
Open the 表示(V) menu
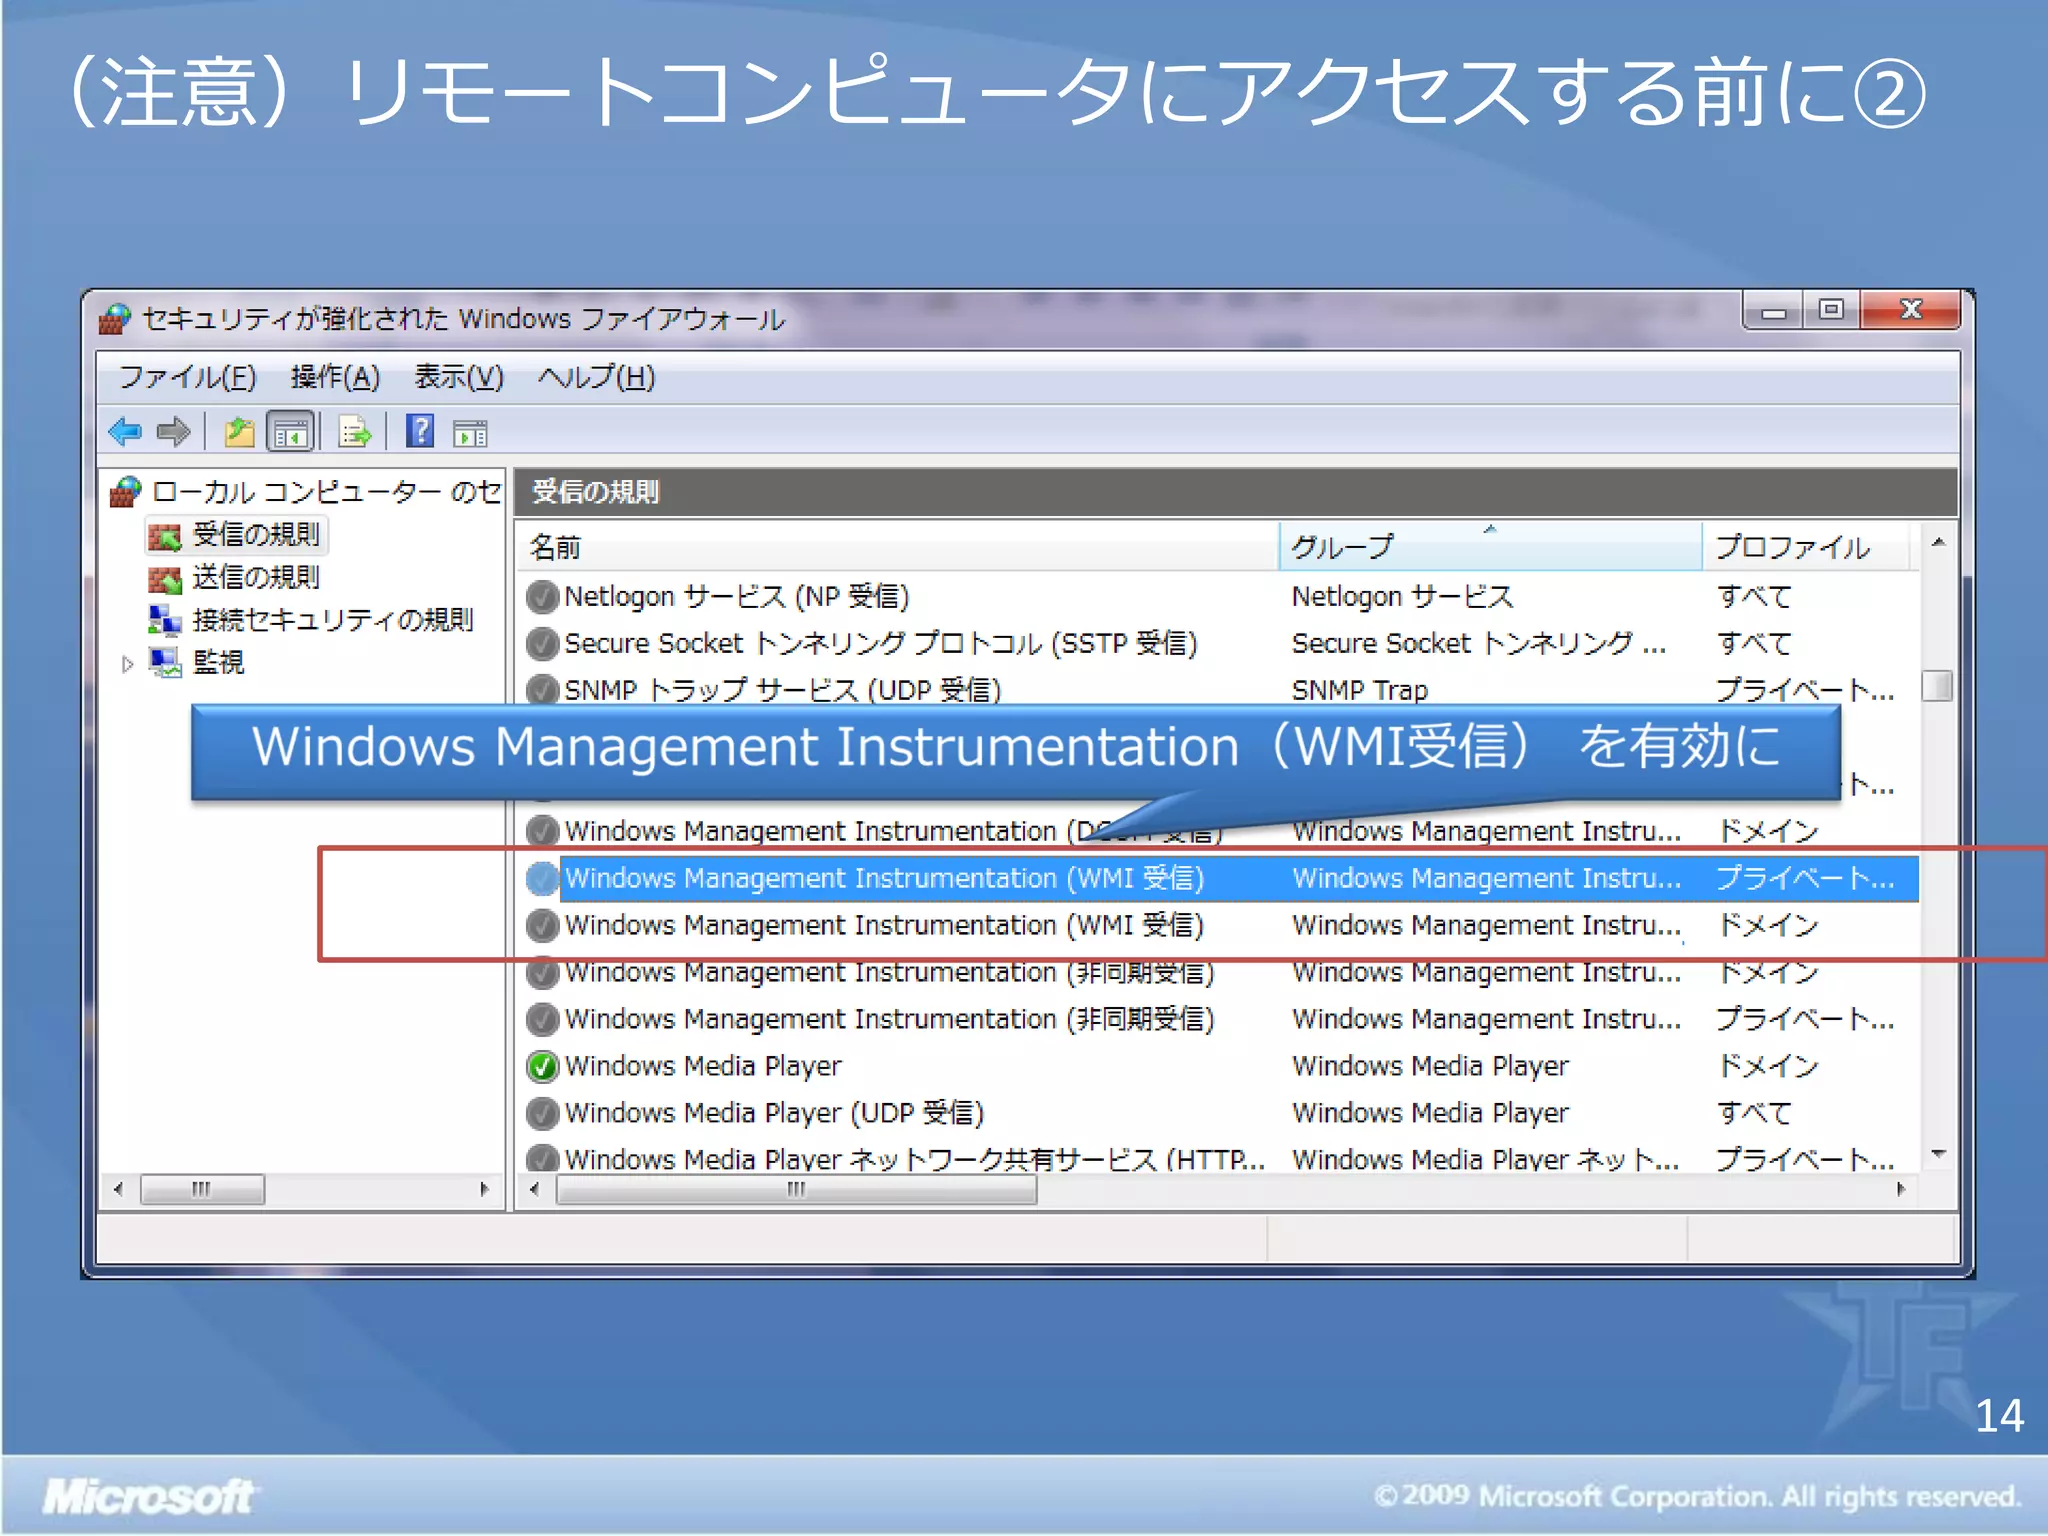[459, 378]
